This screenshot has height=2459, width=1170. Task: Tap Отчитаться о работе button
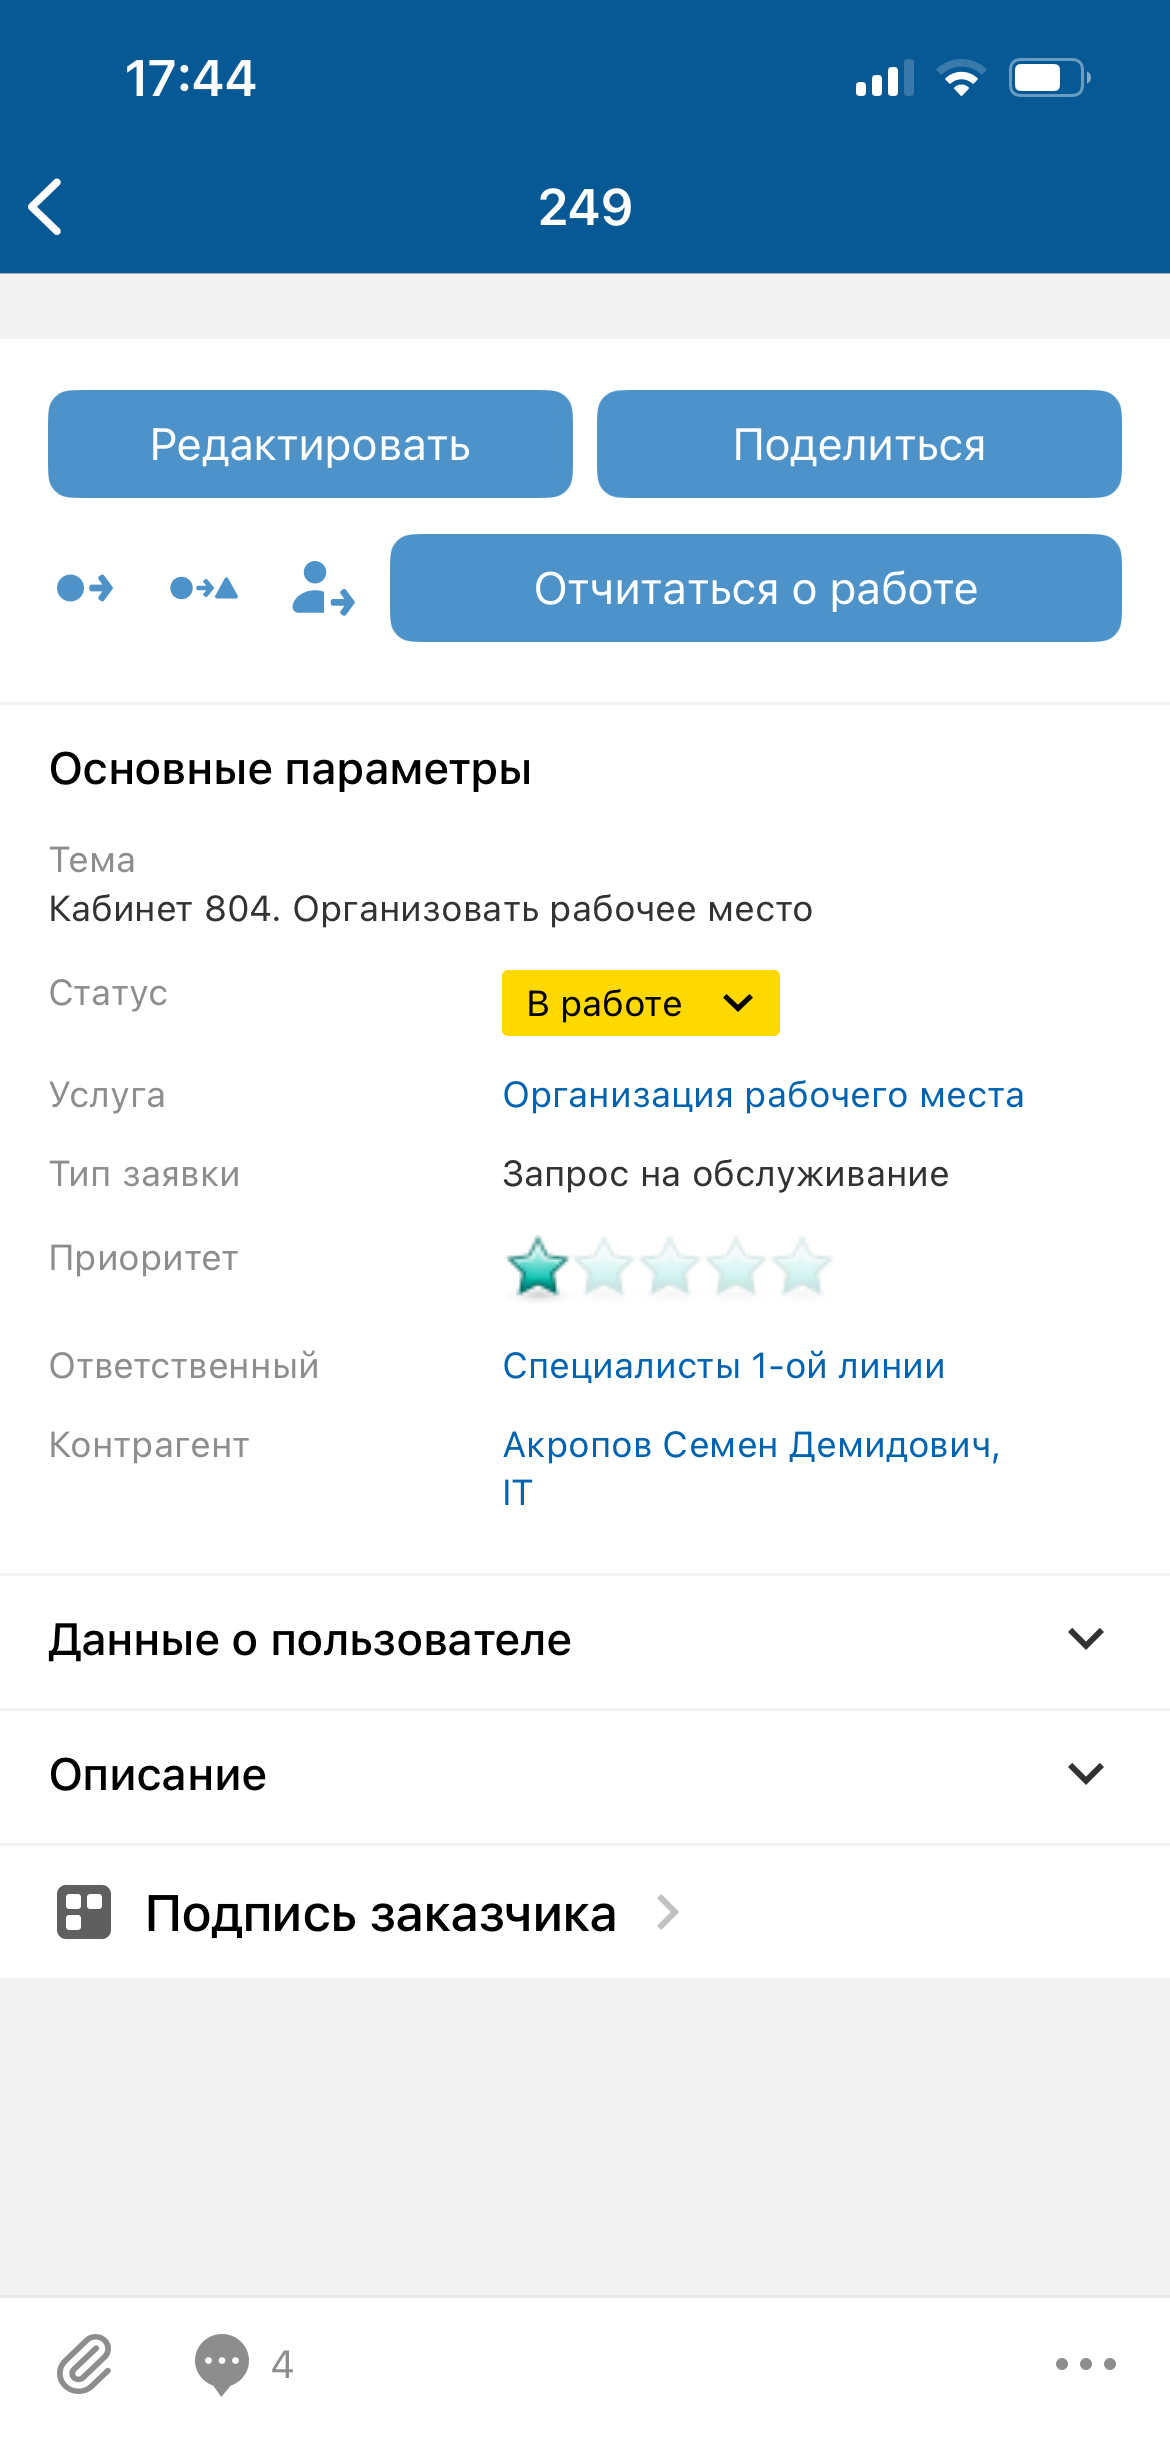point(755,588)
